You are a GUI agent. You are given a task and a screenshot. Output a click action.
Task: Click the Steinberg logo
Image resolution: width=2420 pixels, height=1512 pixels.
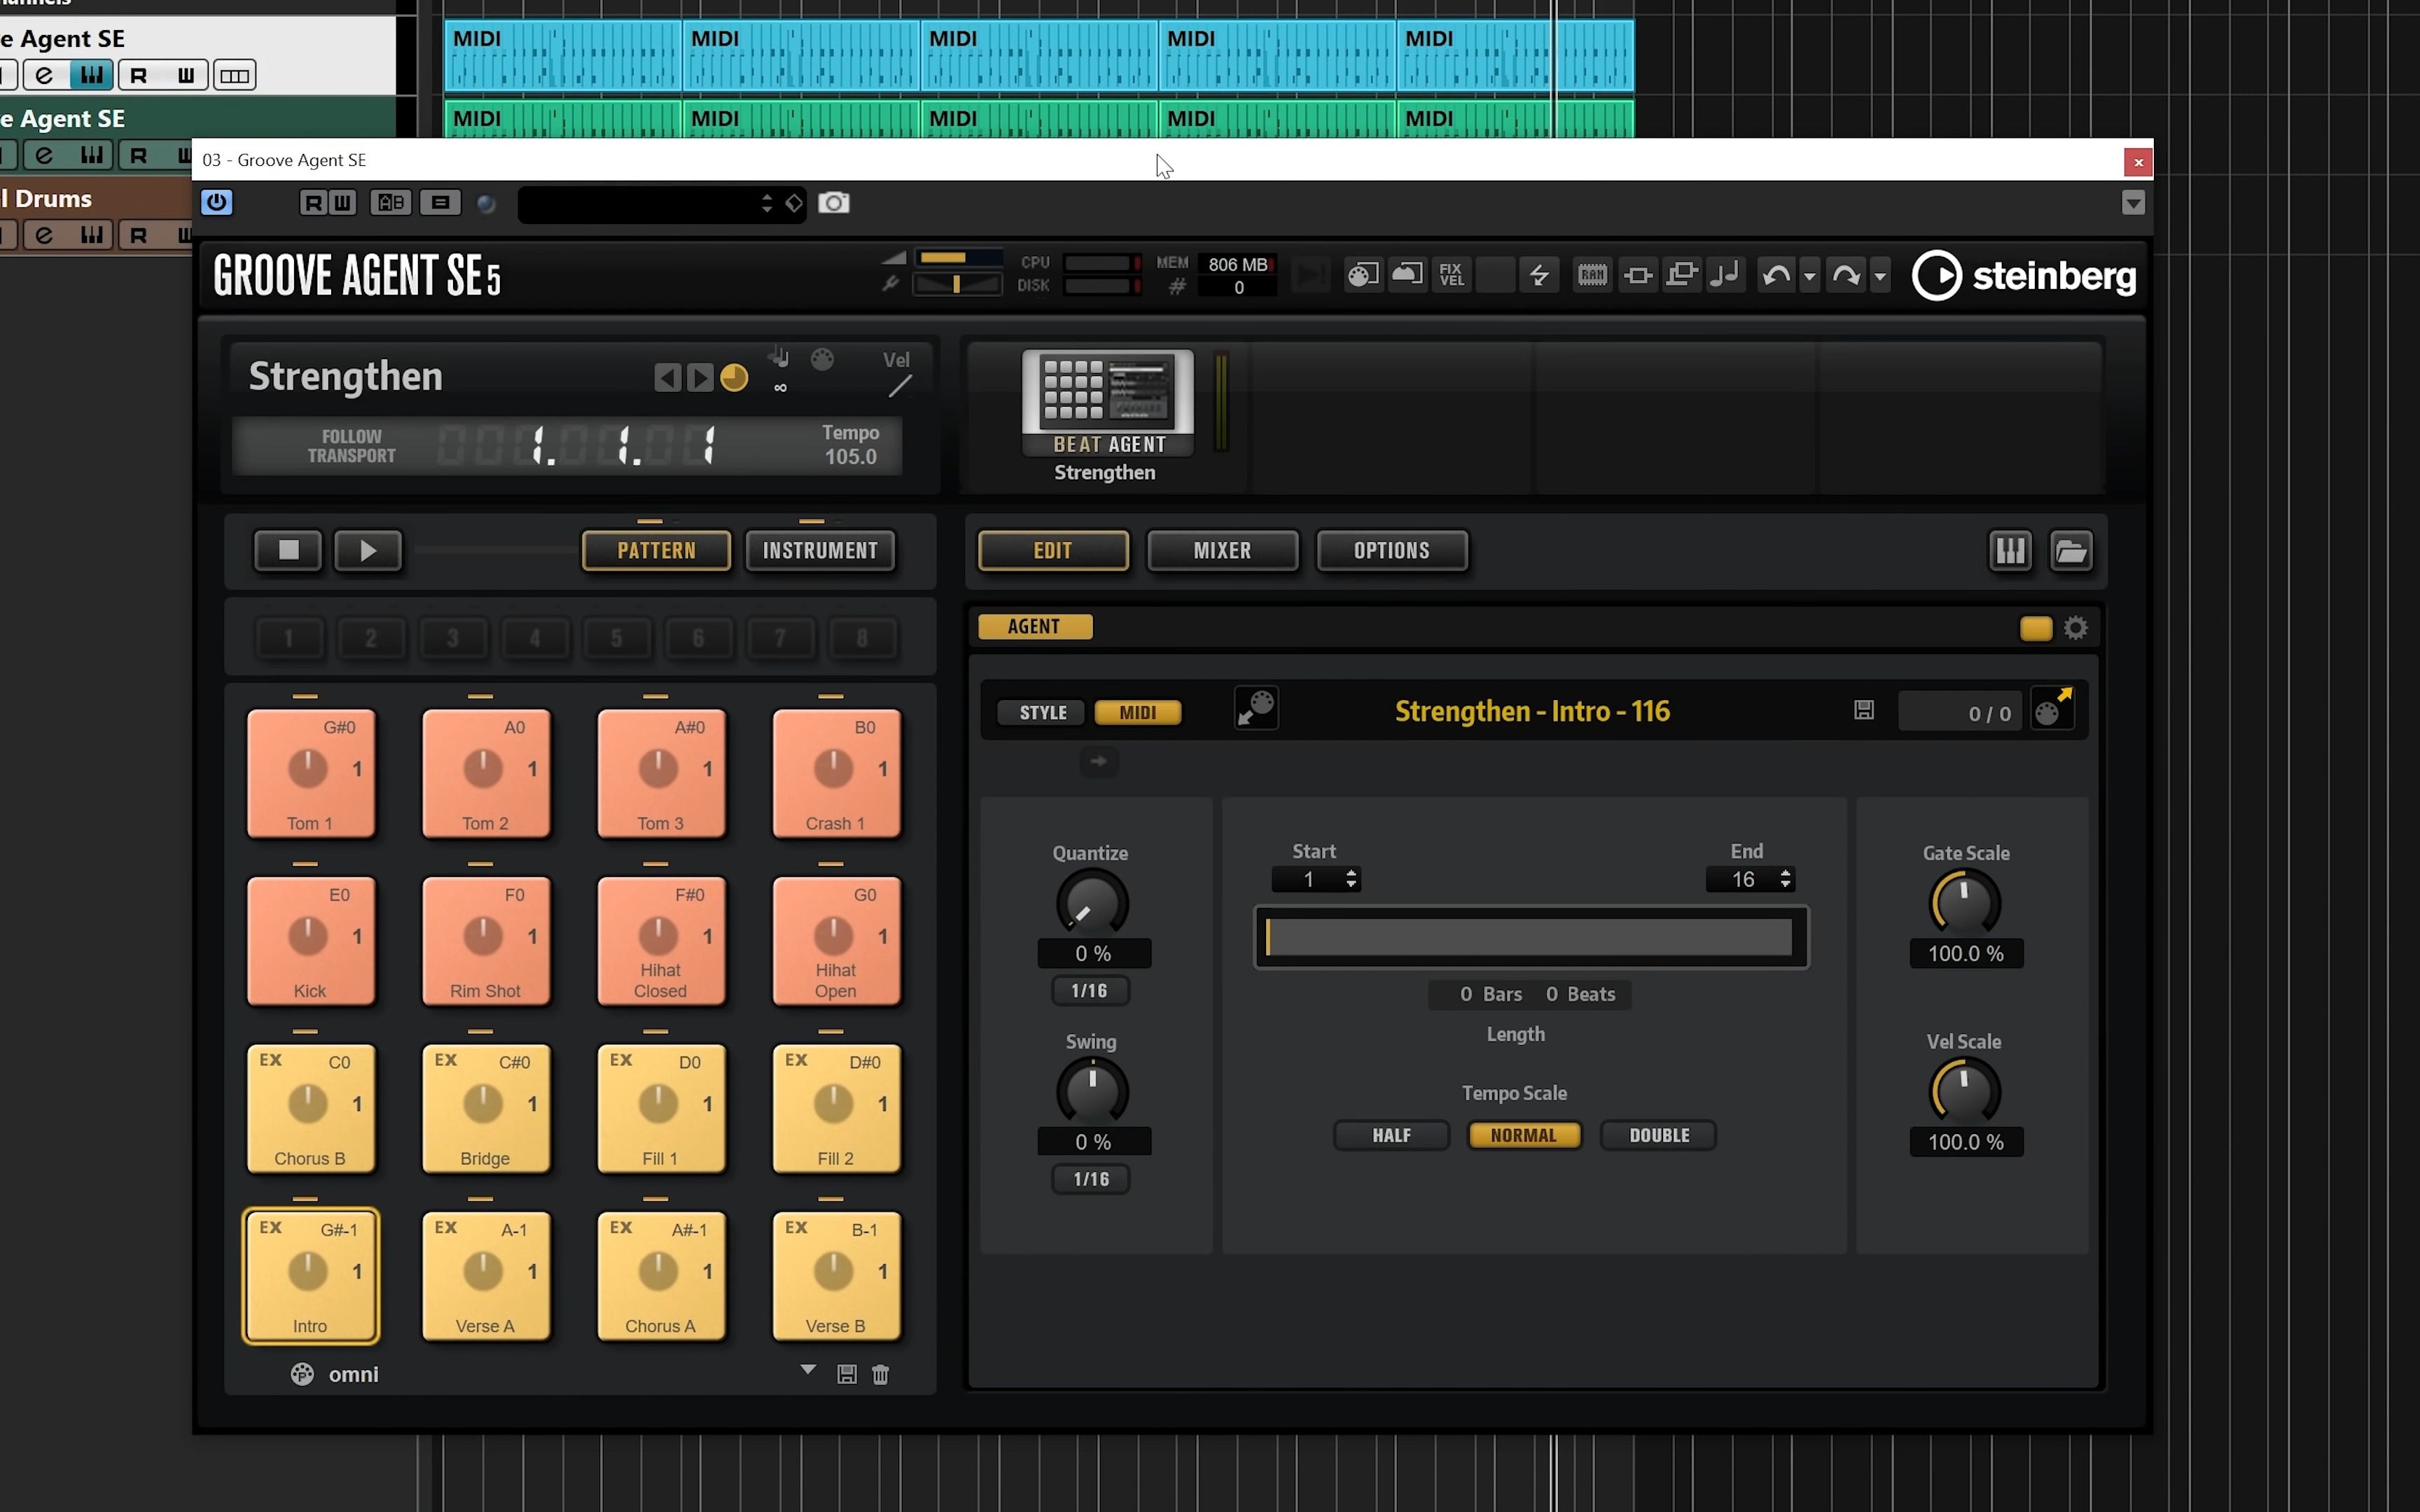tap(2024, 275)
